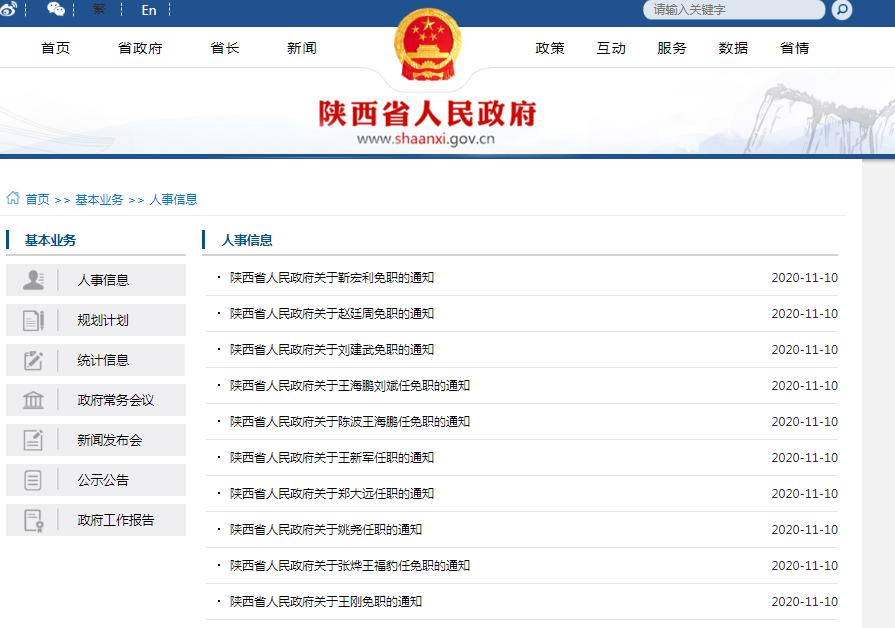
Task: Open 新闻 navigation item
Action: pyautogui.click(x=301, y=48)
